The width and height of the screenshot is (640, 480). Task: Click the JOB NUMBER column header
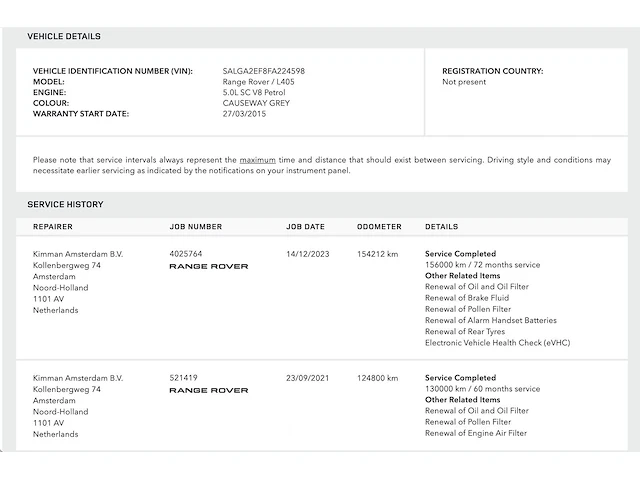(x=196, y=227)
